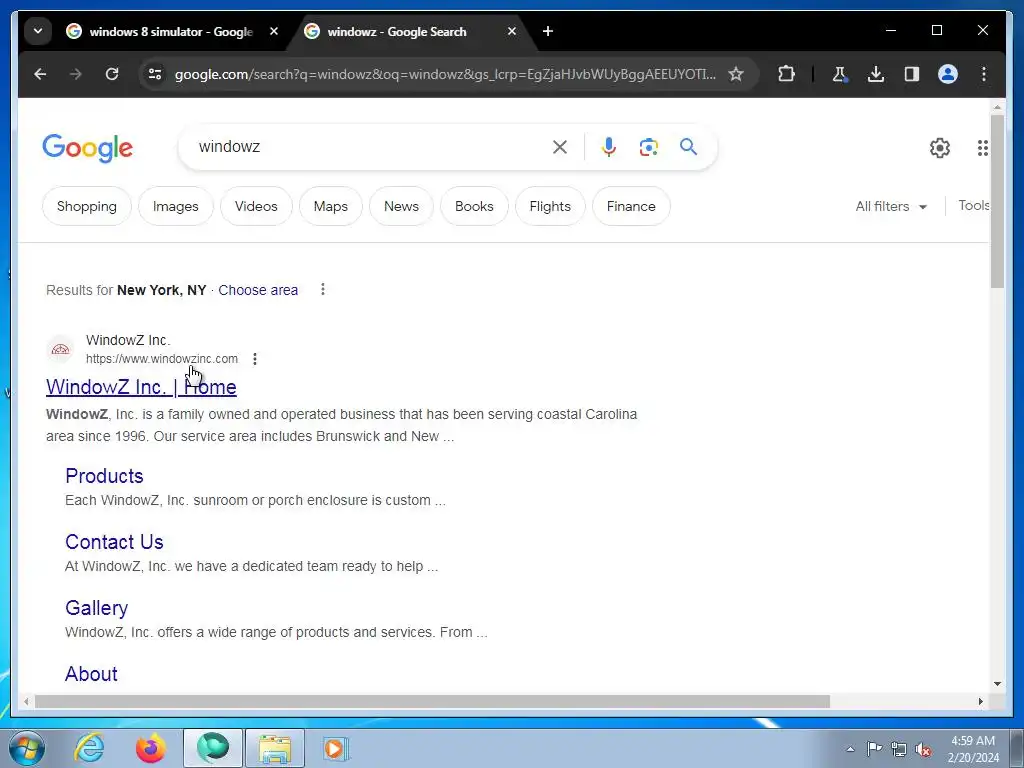Go back with the browser back arrow

(40, 74)
